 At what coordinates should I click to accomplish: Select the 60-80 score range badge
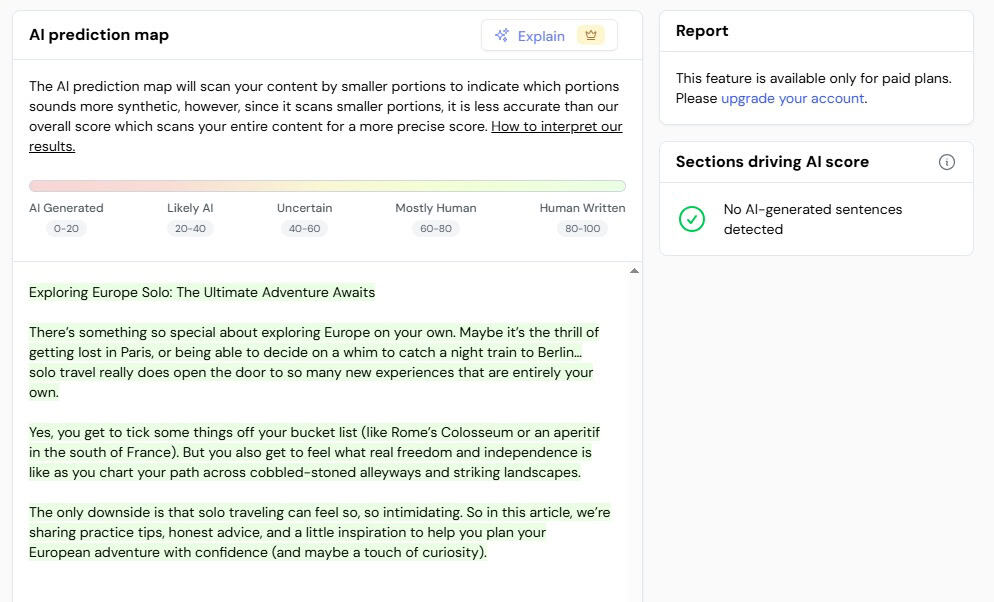(x=435, y=229)
